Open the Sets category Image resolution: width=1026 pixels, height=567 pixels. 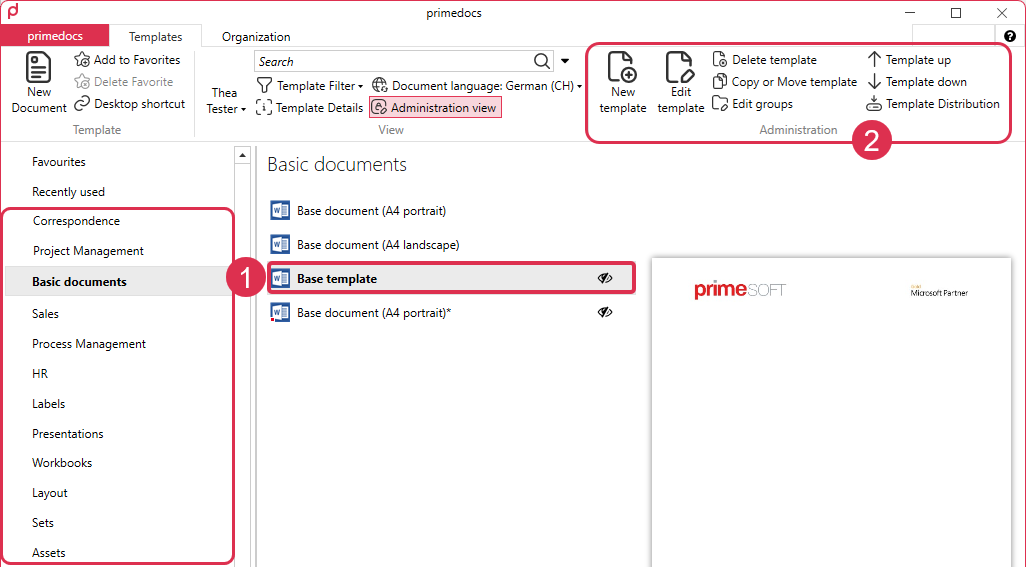43,523
